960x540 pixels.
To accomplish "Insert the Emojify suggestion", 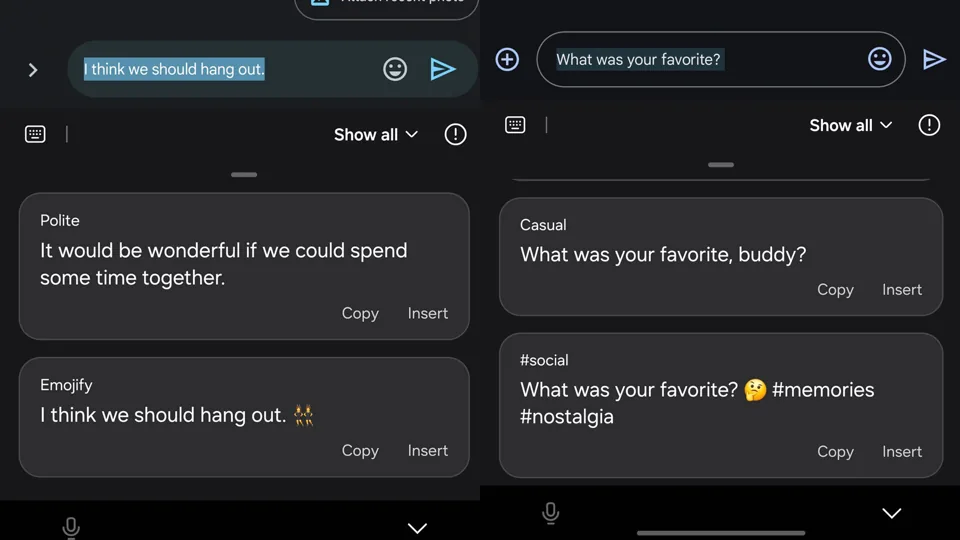I will (x=428, y=451).
